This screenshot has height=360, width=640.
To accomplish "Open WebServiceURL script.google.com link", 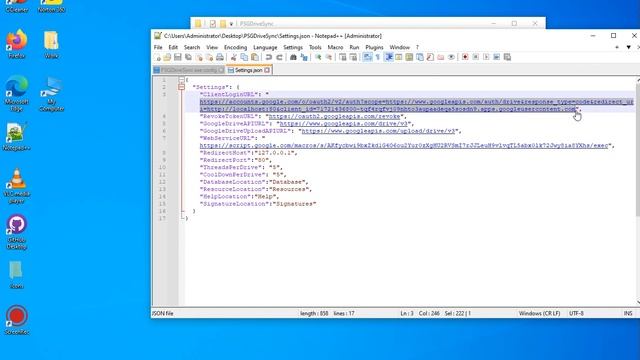I will [404, 146].
